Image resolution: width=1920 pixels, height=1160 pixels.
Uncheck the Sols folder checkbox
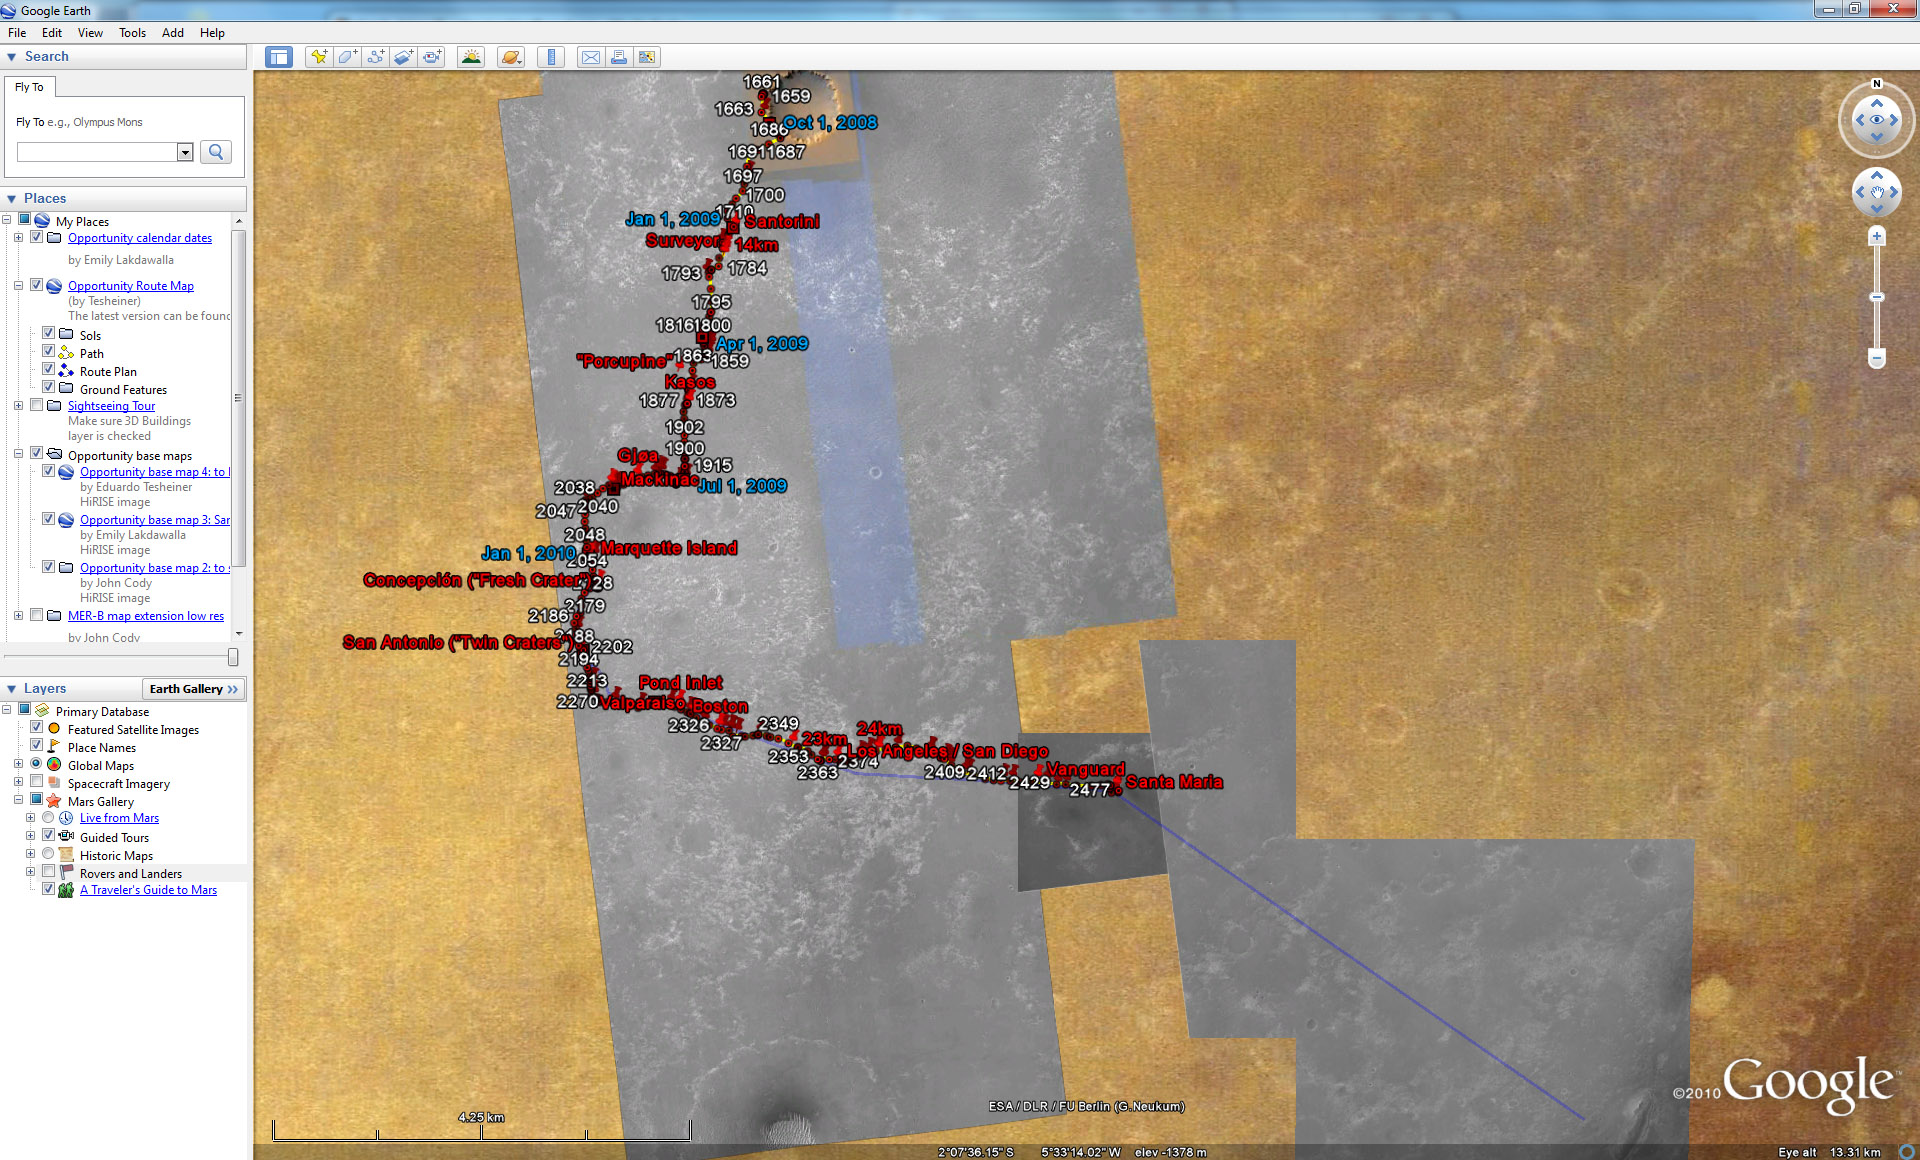click(48, 334)
